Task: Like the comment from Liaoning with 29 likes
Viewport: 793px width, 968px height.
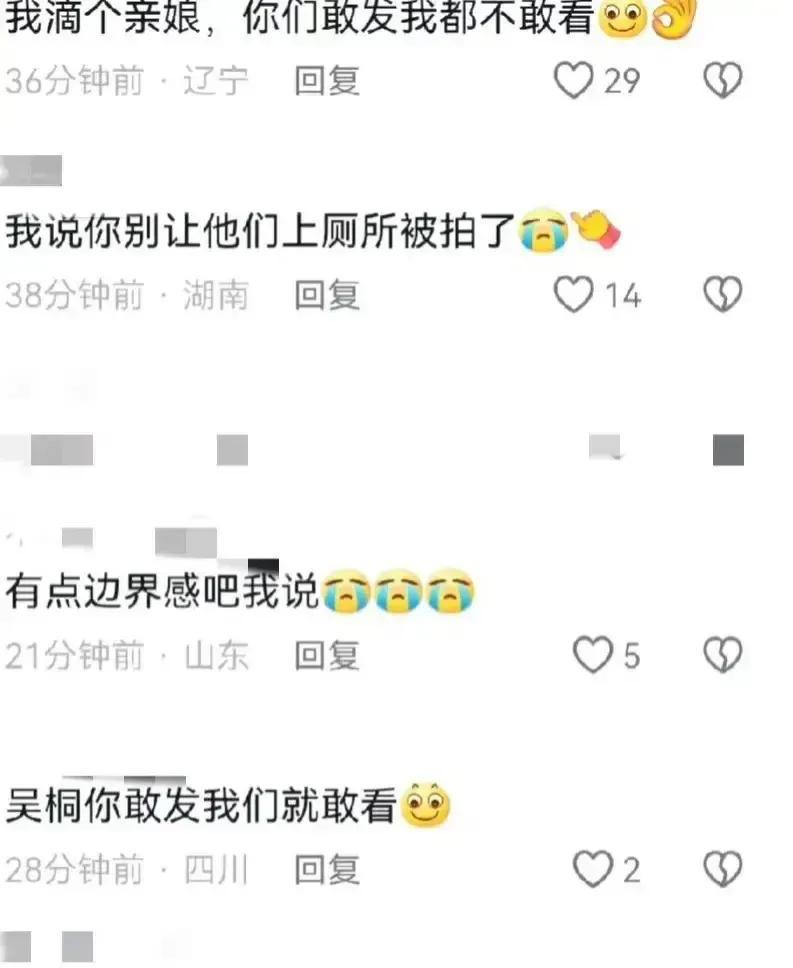Action: (x=573, y=80)
